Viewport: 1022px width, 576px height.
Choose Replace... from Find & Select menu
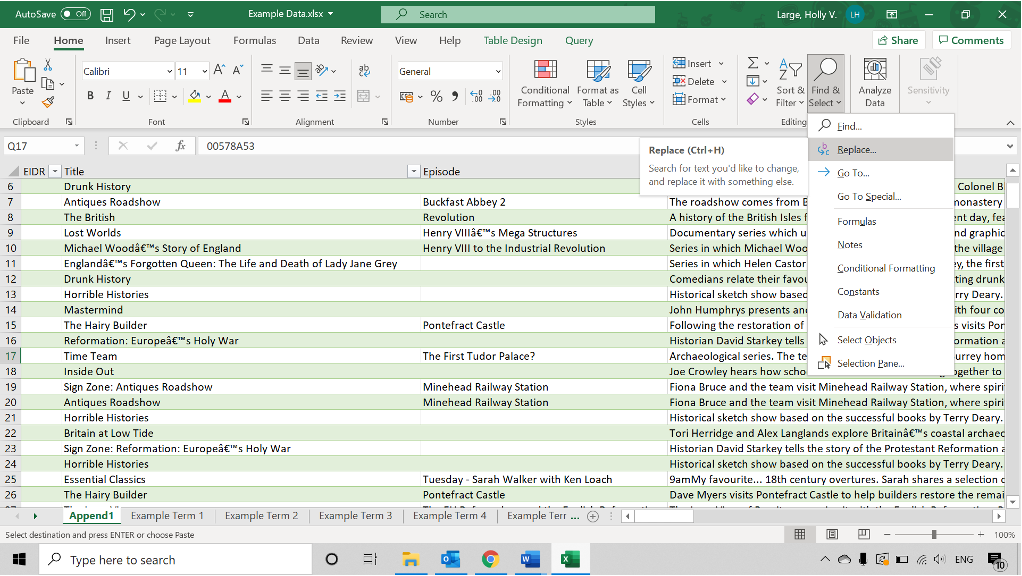click(x=881, y=150)
